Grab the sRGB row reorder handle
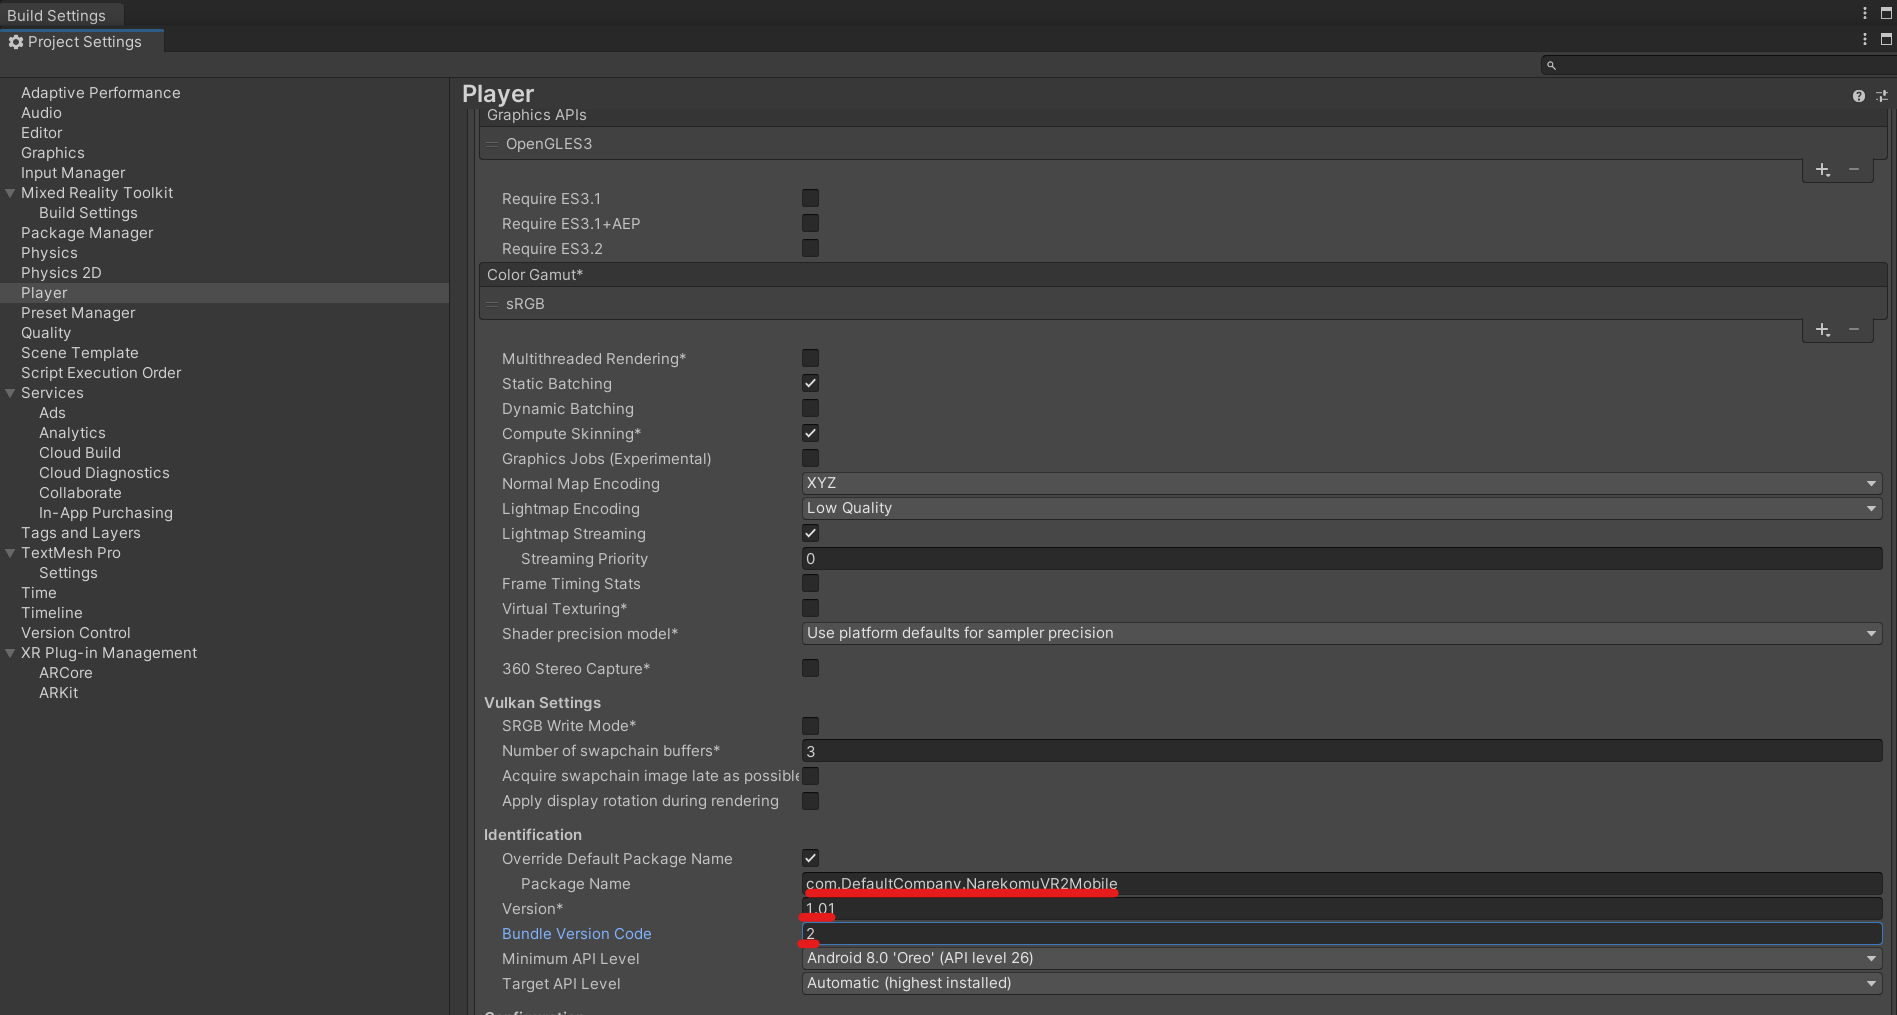This screenshot has width=1897, height=1015. [x=492, y=304]
